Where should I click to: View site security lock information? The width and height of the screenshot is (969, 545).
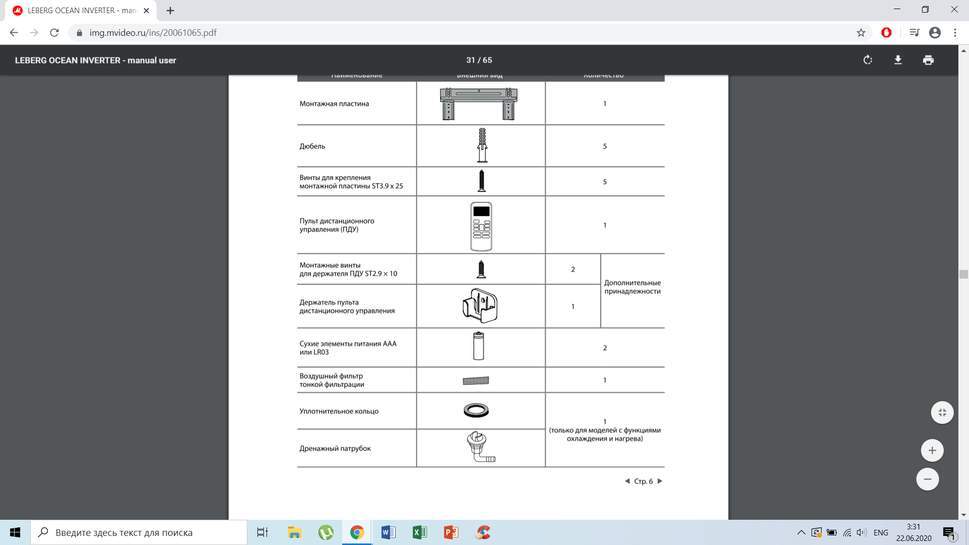tap(79, 33)
